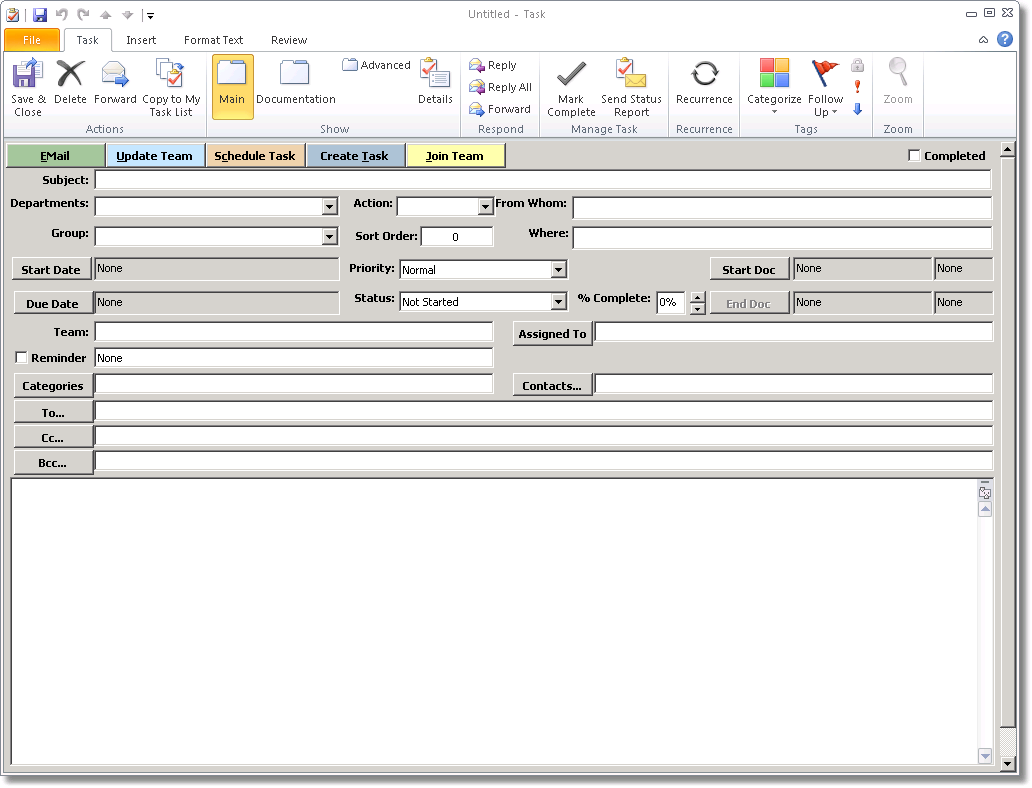This screenshot has width=1032, height=788.
Task: Increase the % Complete spinner value
Action: coord(698,297)
